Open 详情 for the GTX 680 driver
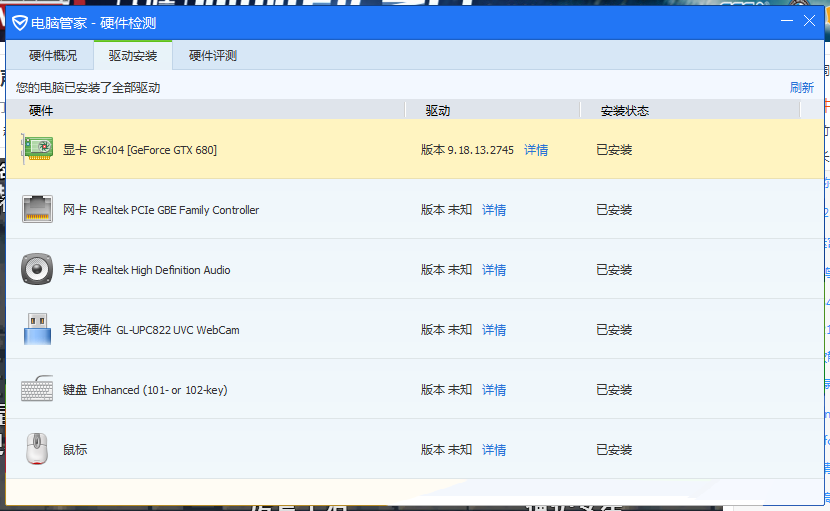This screenshot has width=830, height=511. tap(536, 150)
